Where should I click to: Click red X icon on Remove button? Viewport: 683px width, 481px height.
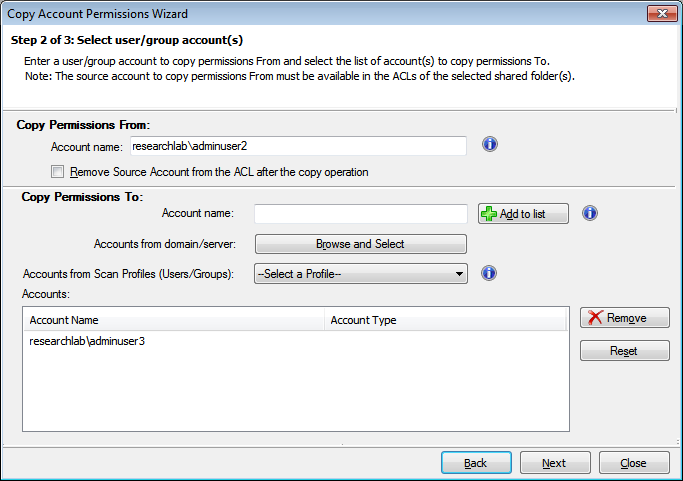595,318
